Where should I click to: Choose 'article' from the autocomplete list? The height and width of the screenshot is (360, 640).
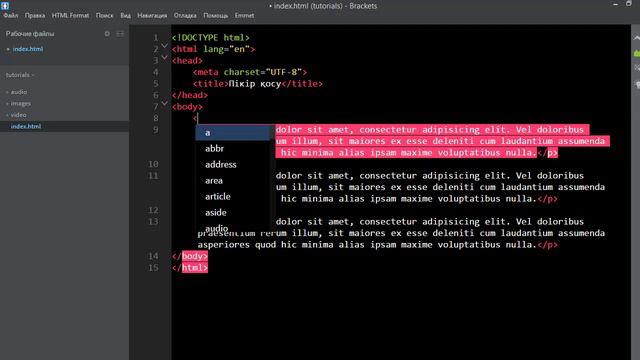pos(232,196)
